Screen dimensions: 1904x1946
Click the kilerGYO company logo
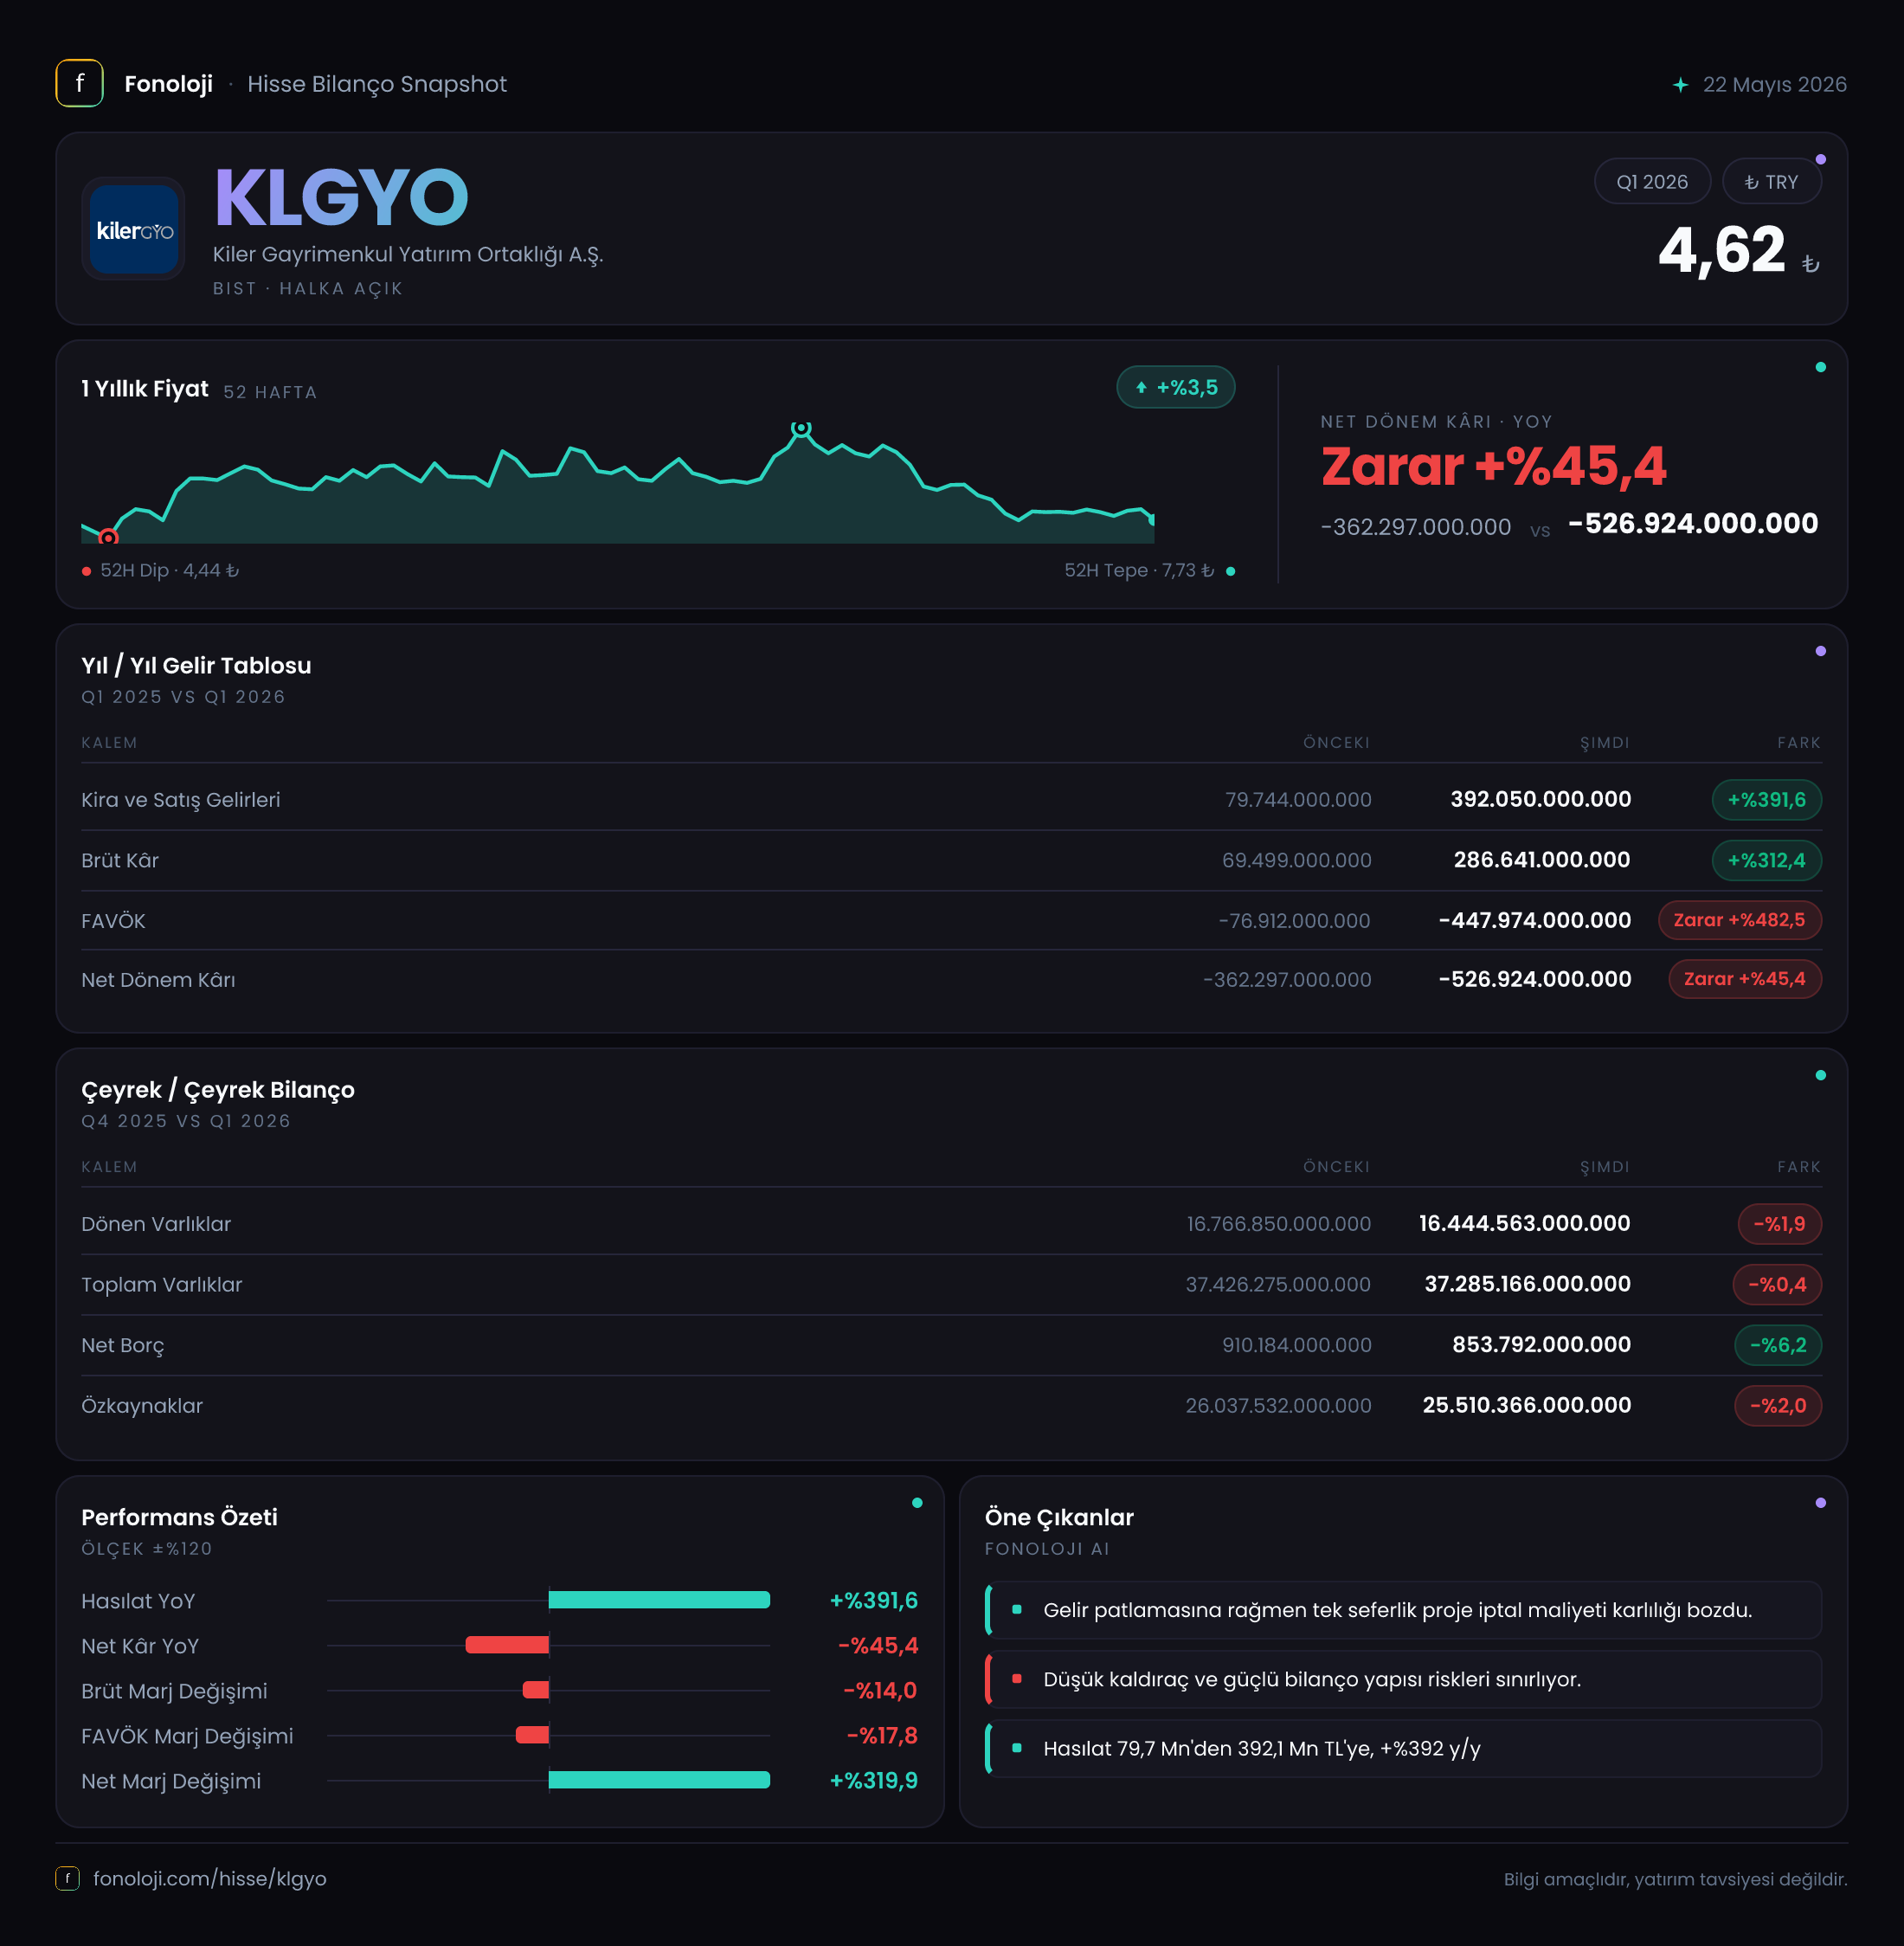(x=133, y=229)
